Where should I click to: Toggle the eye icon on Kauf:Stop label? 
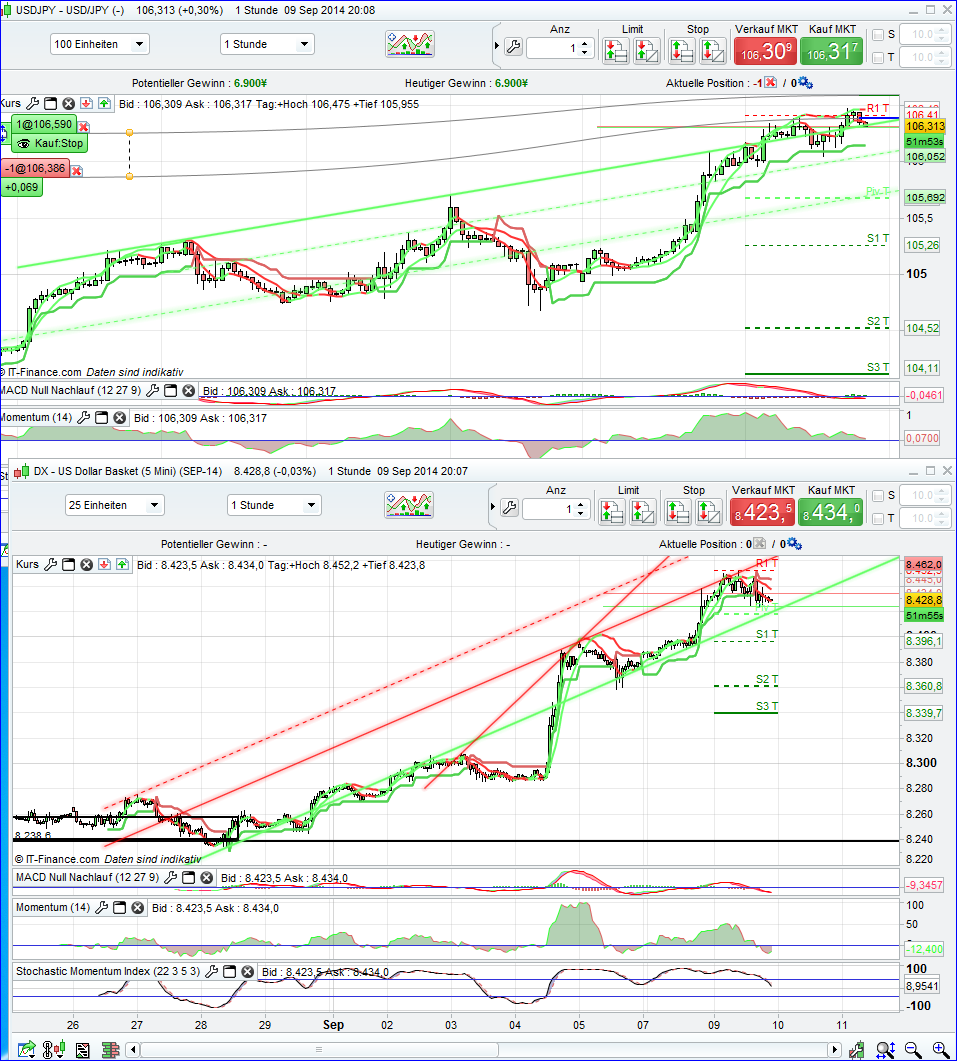(x=23, y=143)
